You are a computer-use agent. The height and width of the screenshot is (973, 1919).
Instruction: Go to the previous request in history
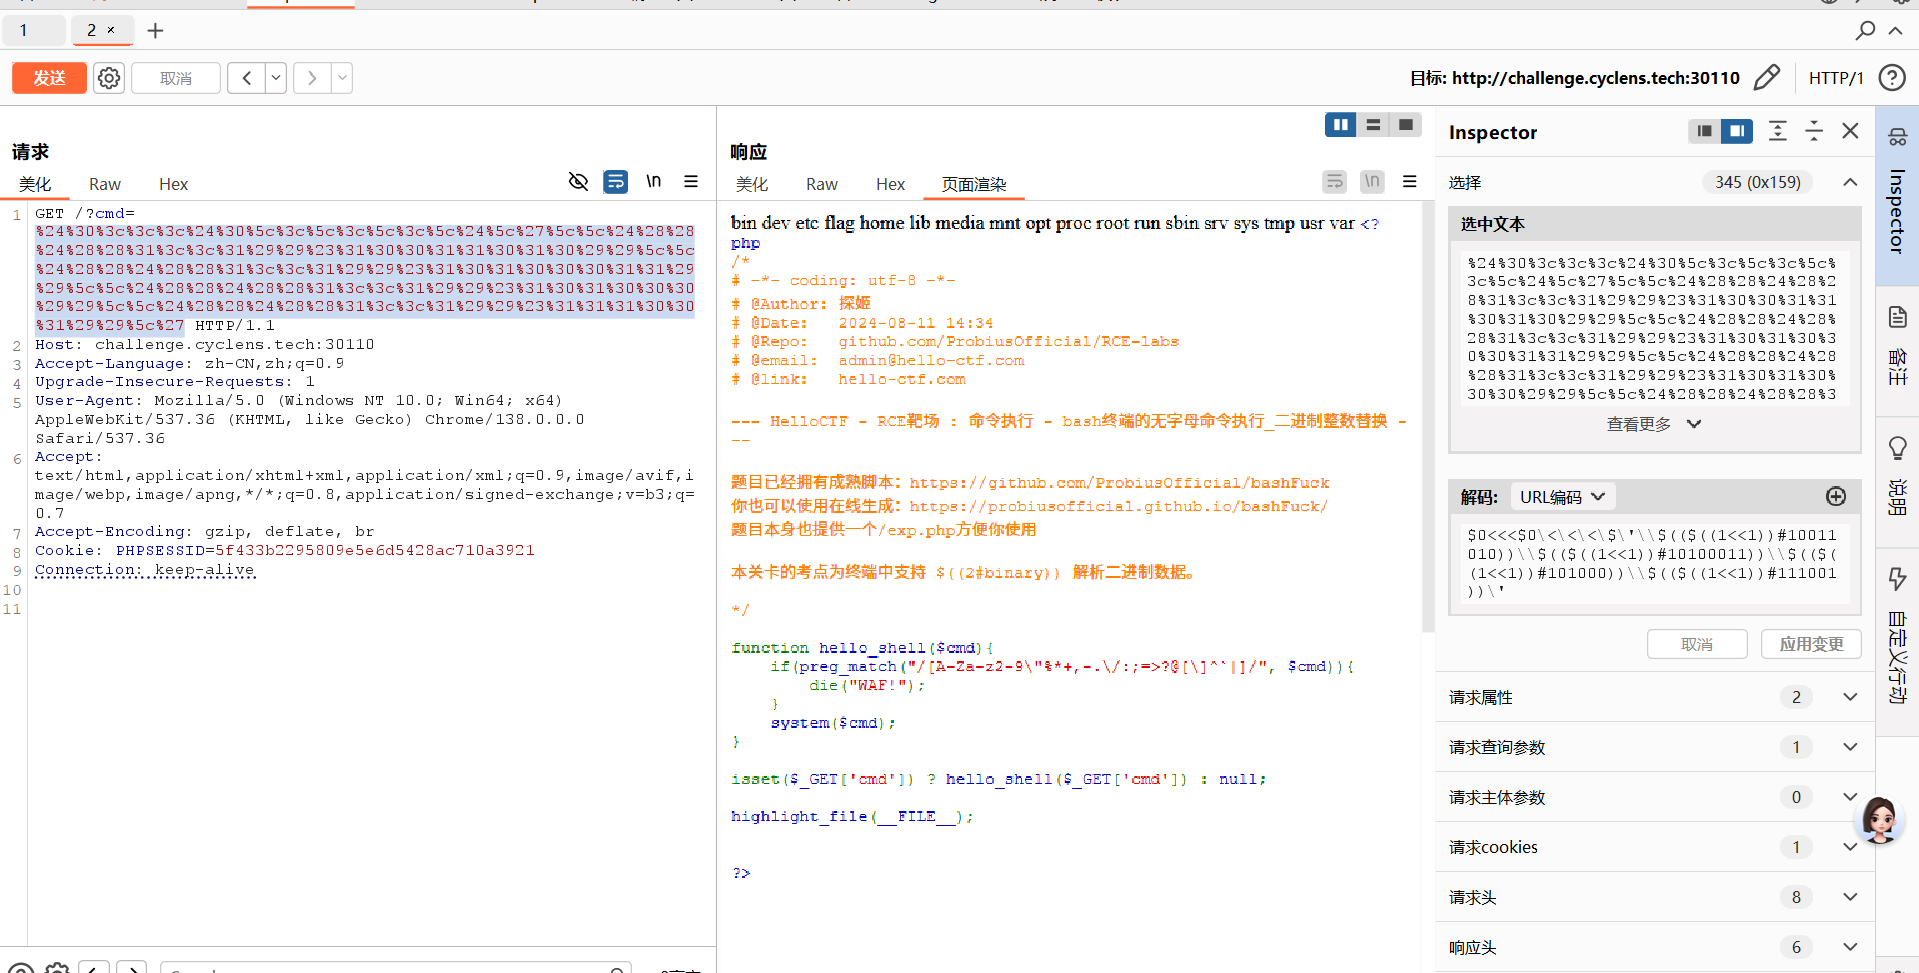tap(246, 78)
